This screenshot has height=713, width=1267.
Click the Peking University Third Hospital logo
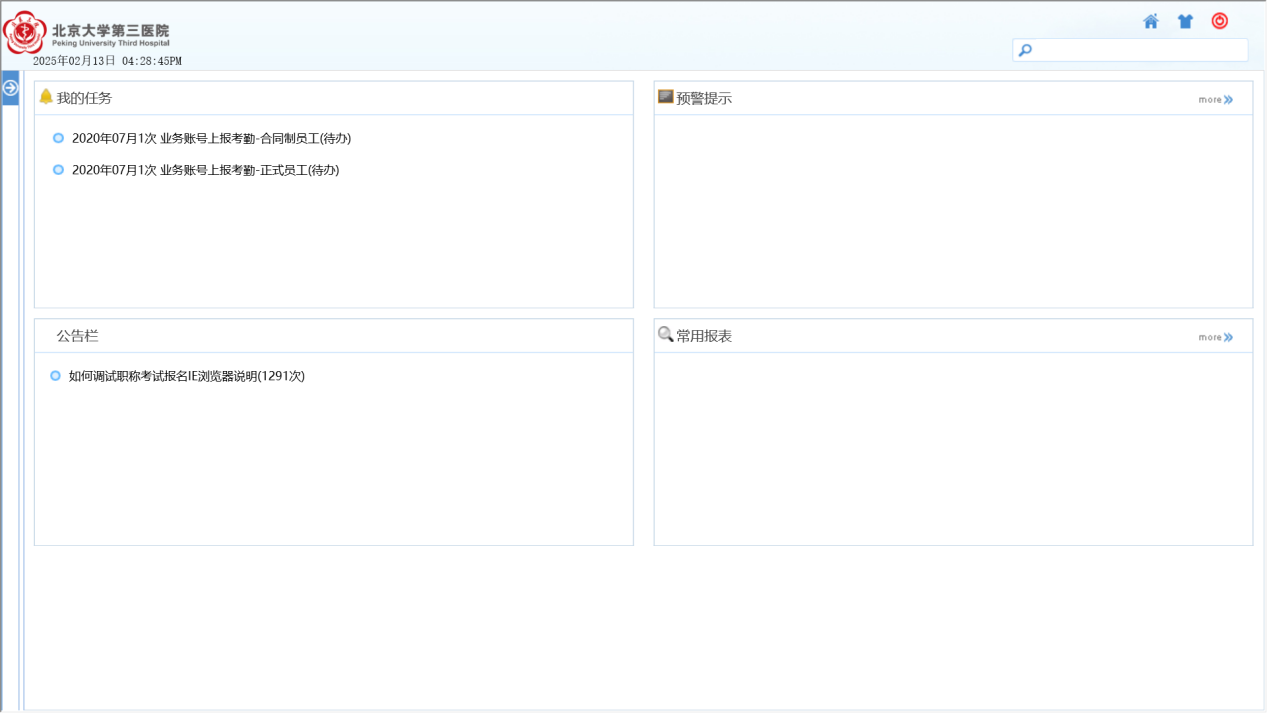pyautogui.click(x=87, y=32)
